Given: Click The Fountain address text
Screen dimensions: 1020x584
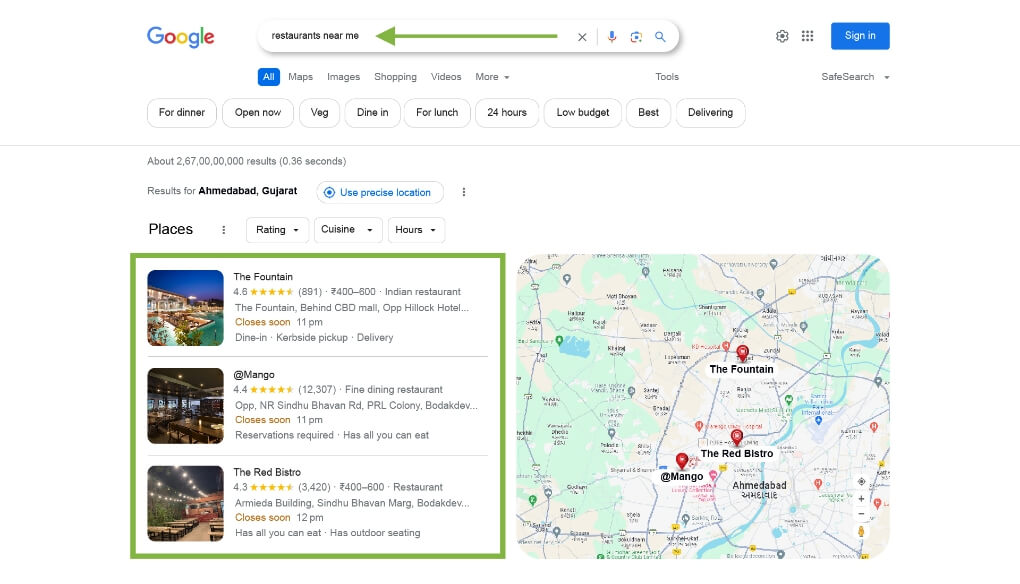Looking at the screenshot, I should (352, 308).
